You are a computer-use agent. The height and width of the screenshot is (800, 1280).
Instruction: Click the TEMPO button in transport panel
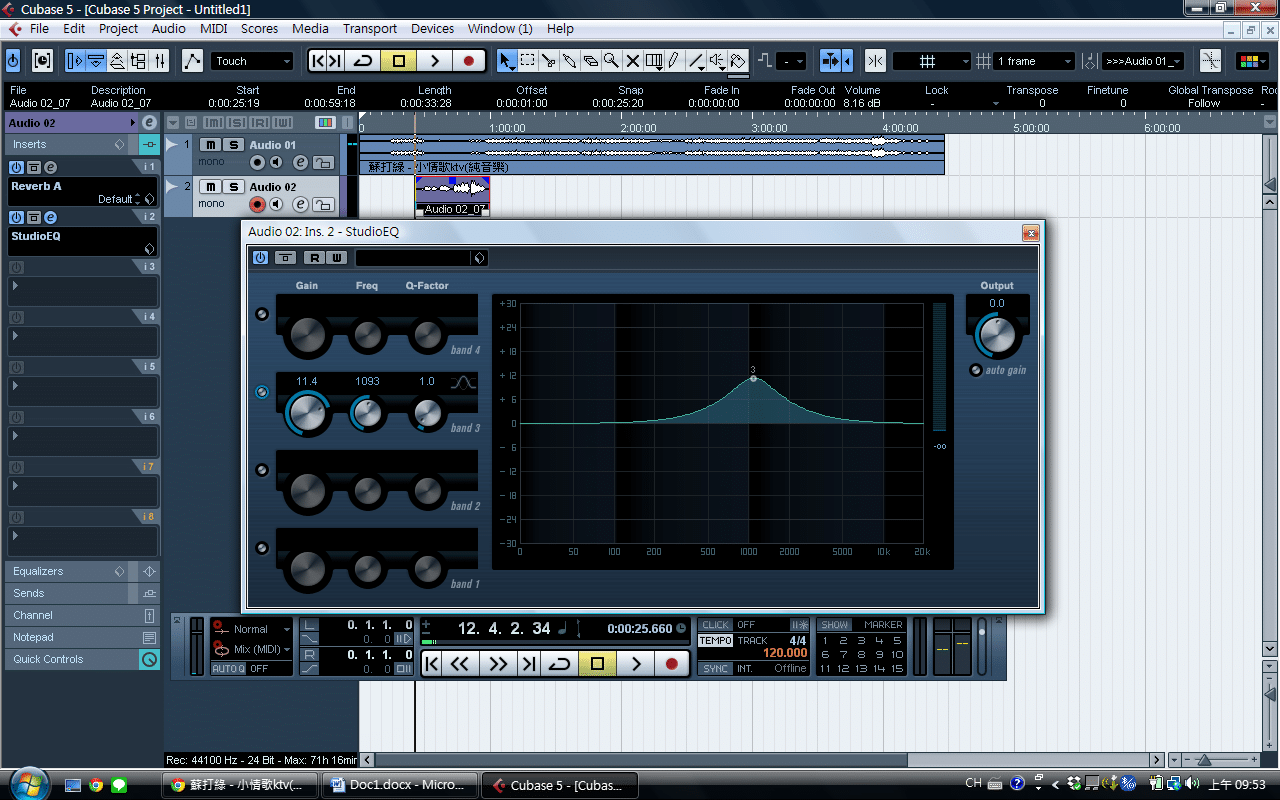pos(715,641)
